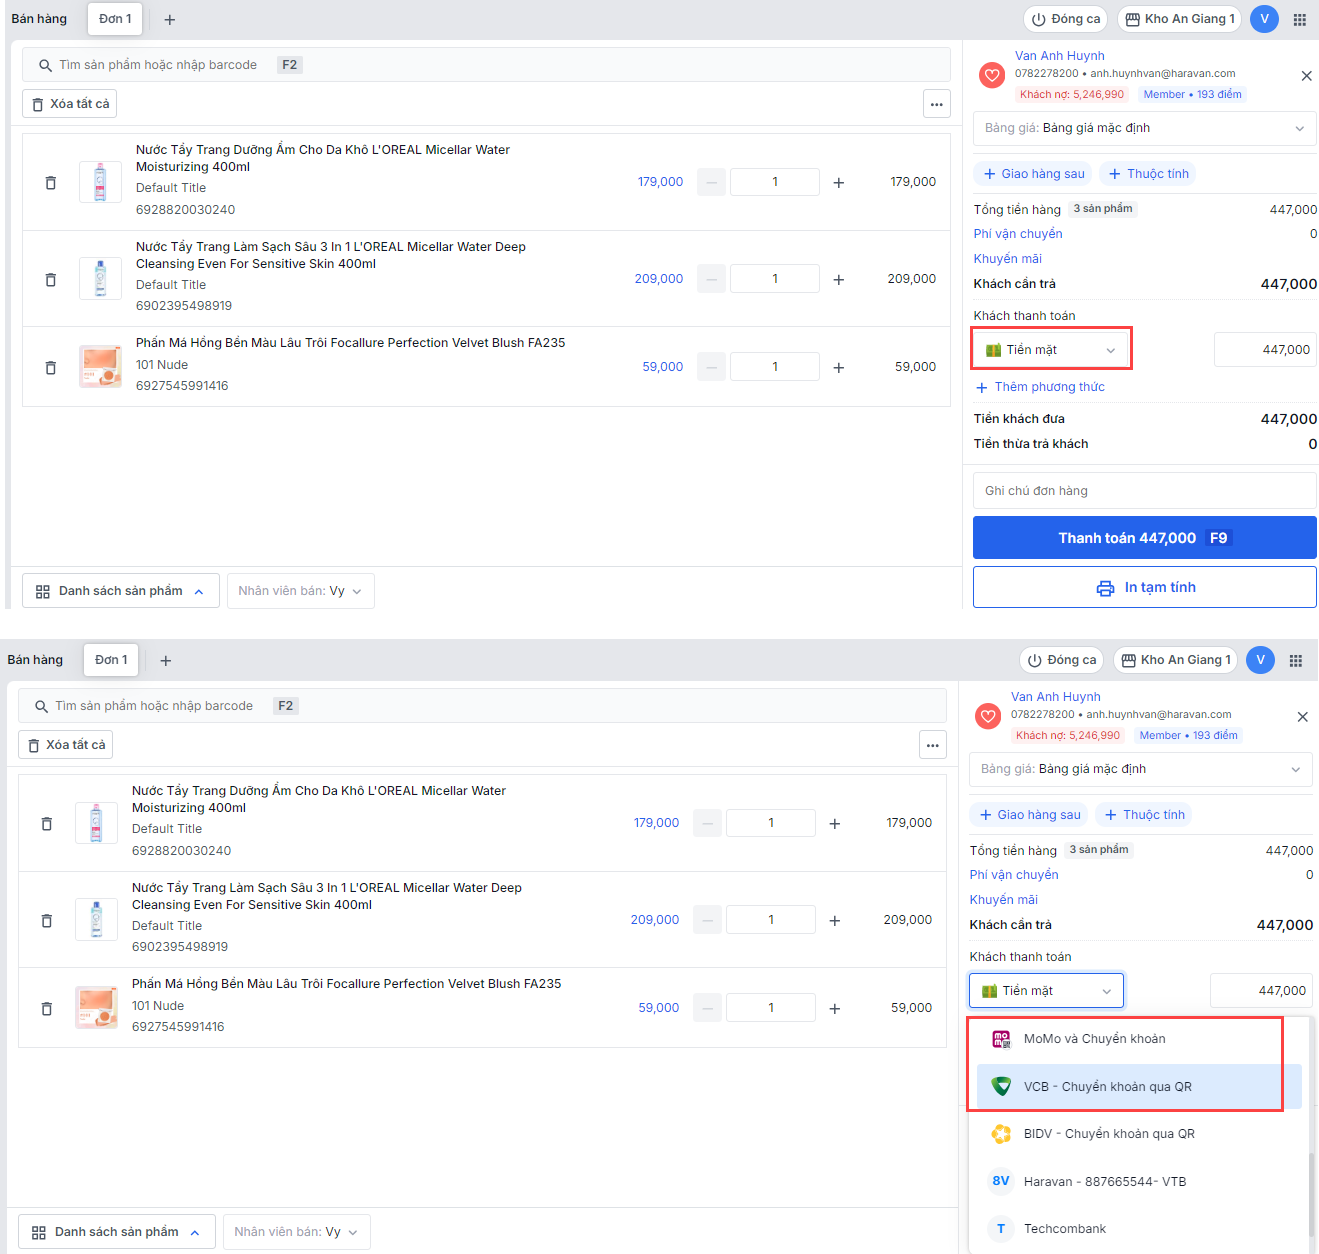Expand Bảng giá mặc định dropdown in upper panel
Viewport: 1319px width, 1254px height.
(1144, 128)
